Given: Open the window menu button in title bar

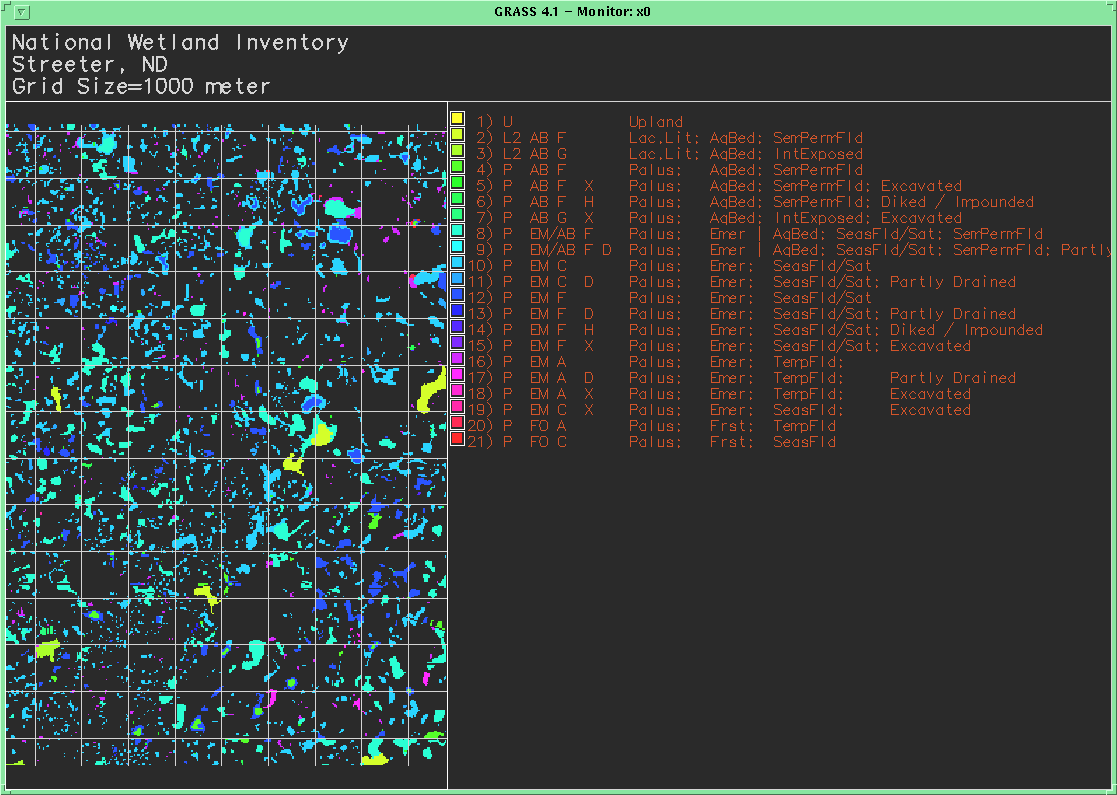Looking at the screenshot, I should click(x=22, y=12).
